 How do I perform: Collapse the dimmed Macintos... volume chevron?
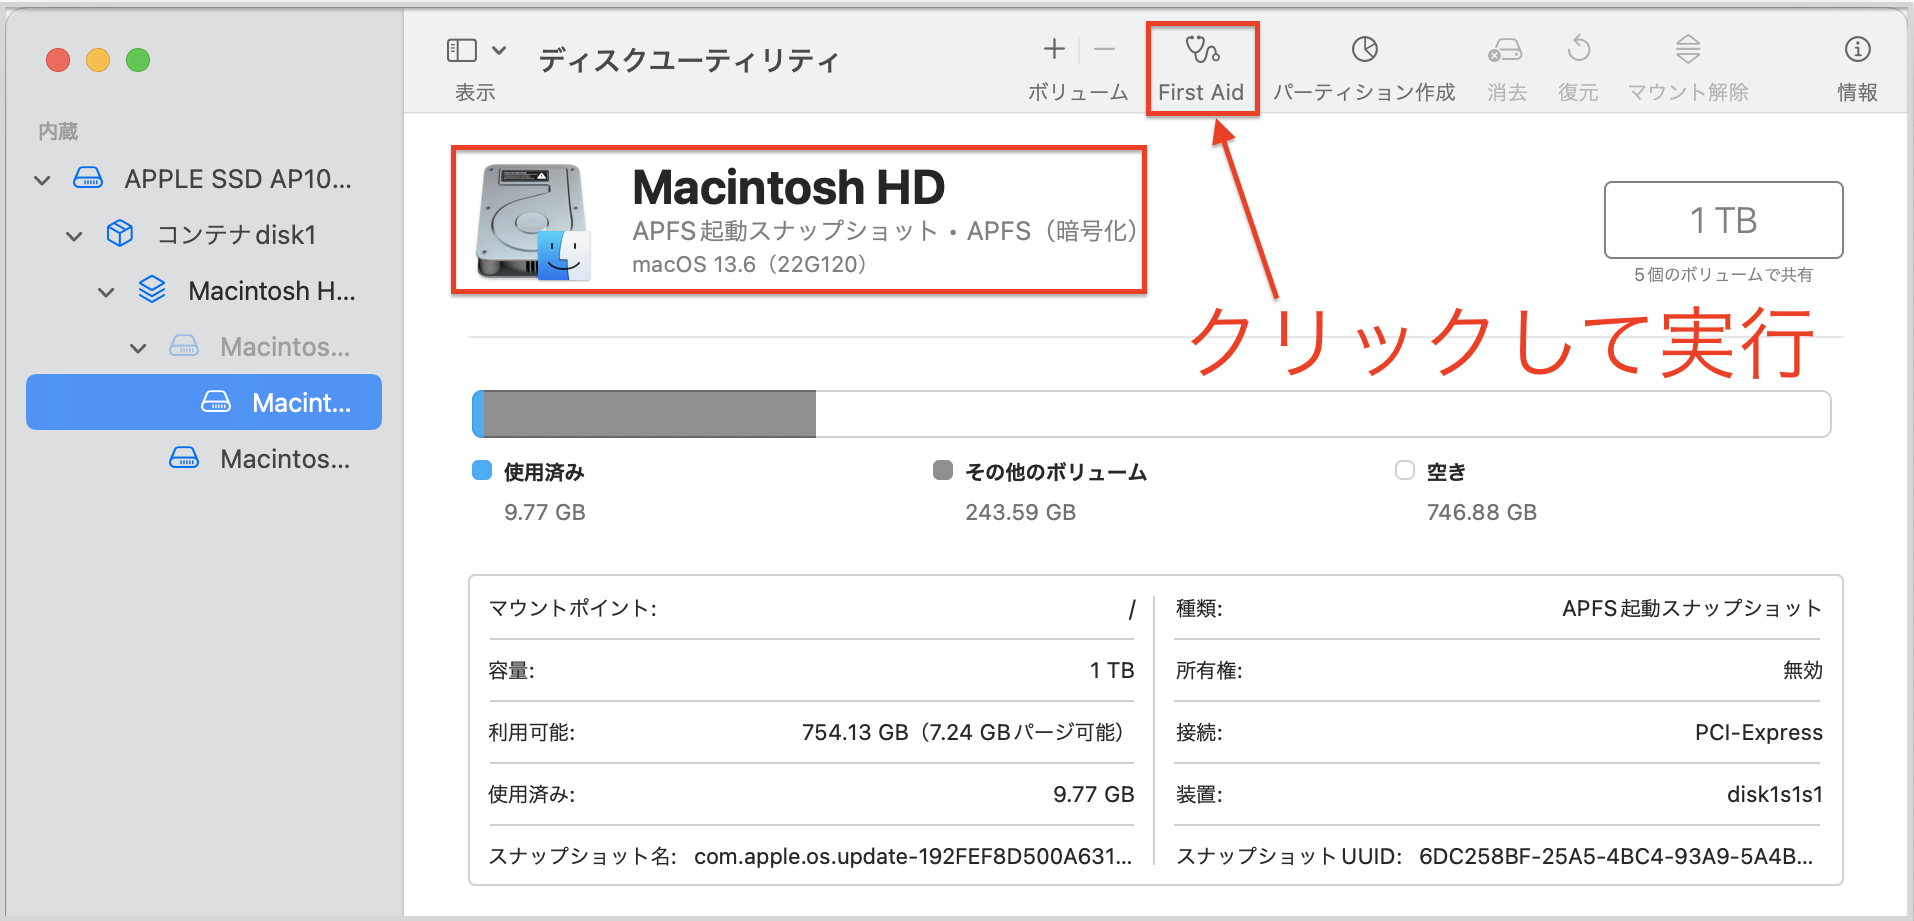tap(138, 348)
